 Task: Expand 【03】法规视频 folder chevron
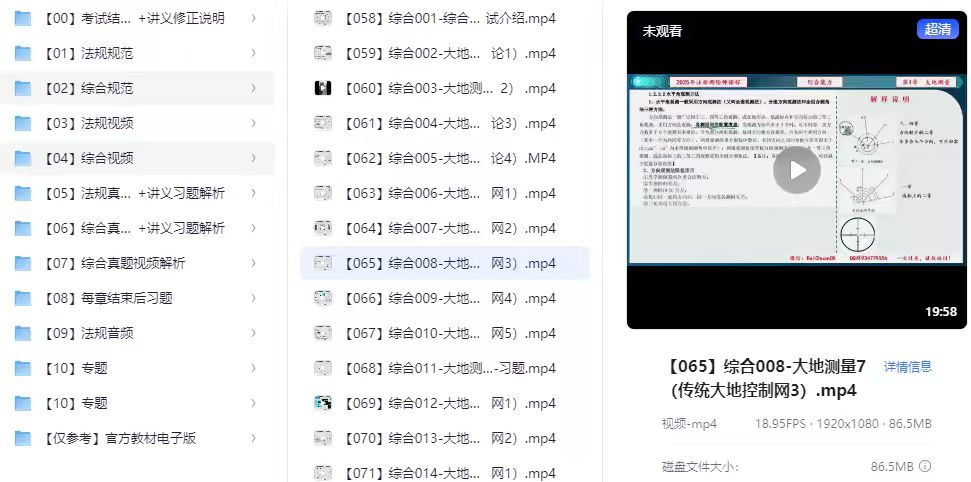pos(253,123)
